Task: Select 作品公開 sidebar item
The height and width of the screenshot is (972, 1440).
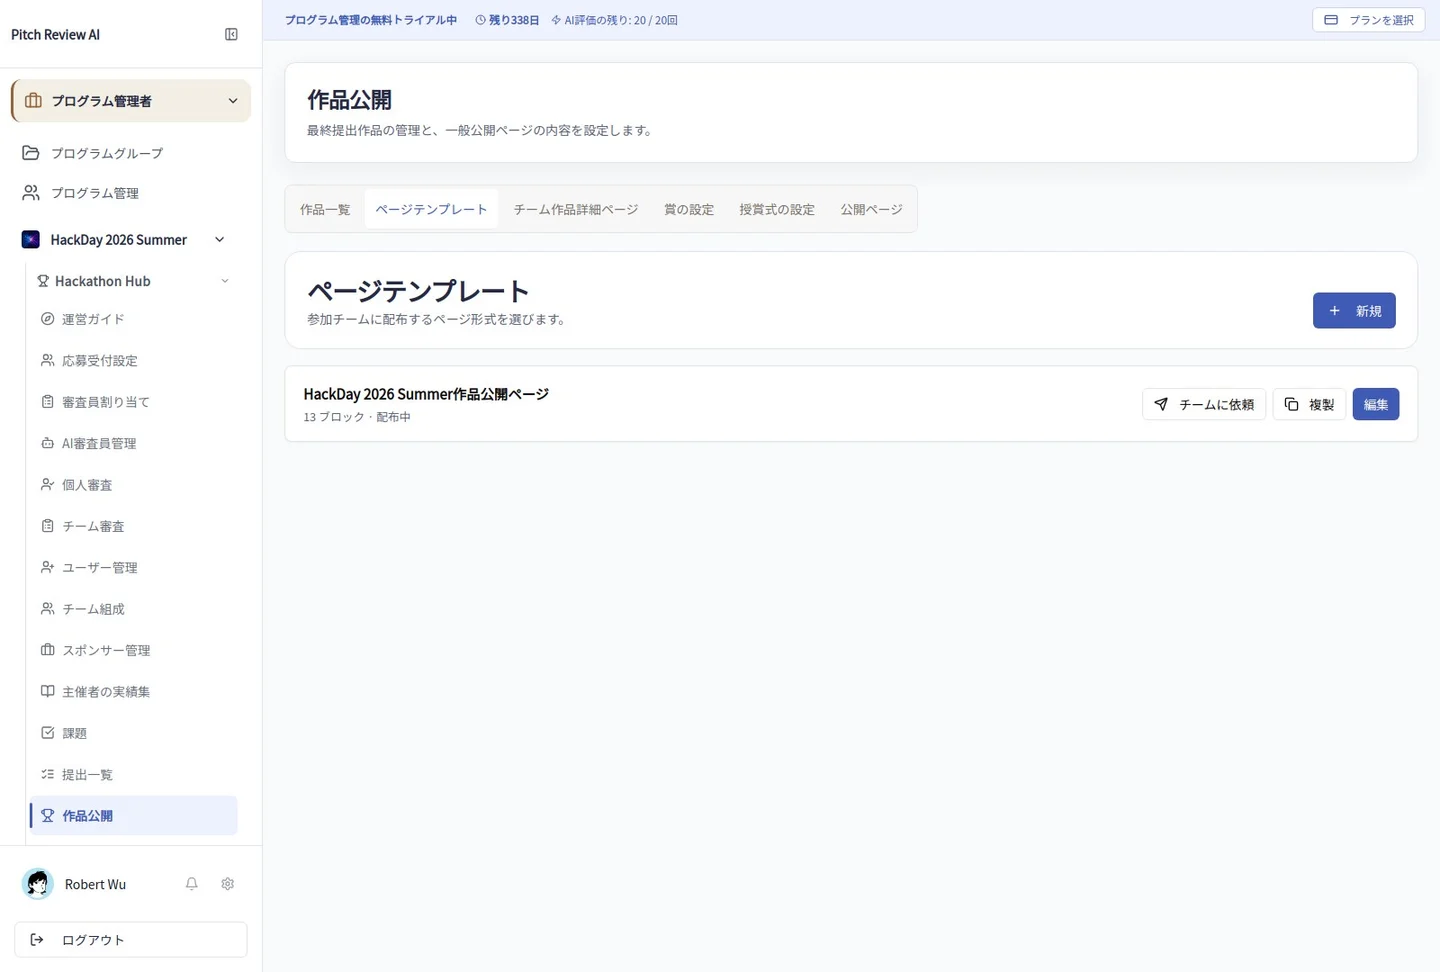Action: (134, 816)
